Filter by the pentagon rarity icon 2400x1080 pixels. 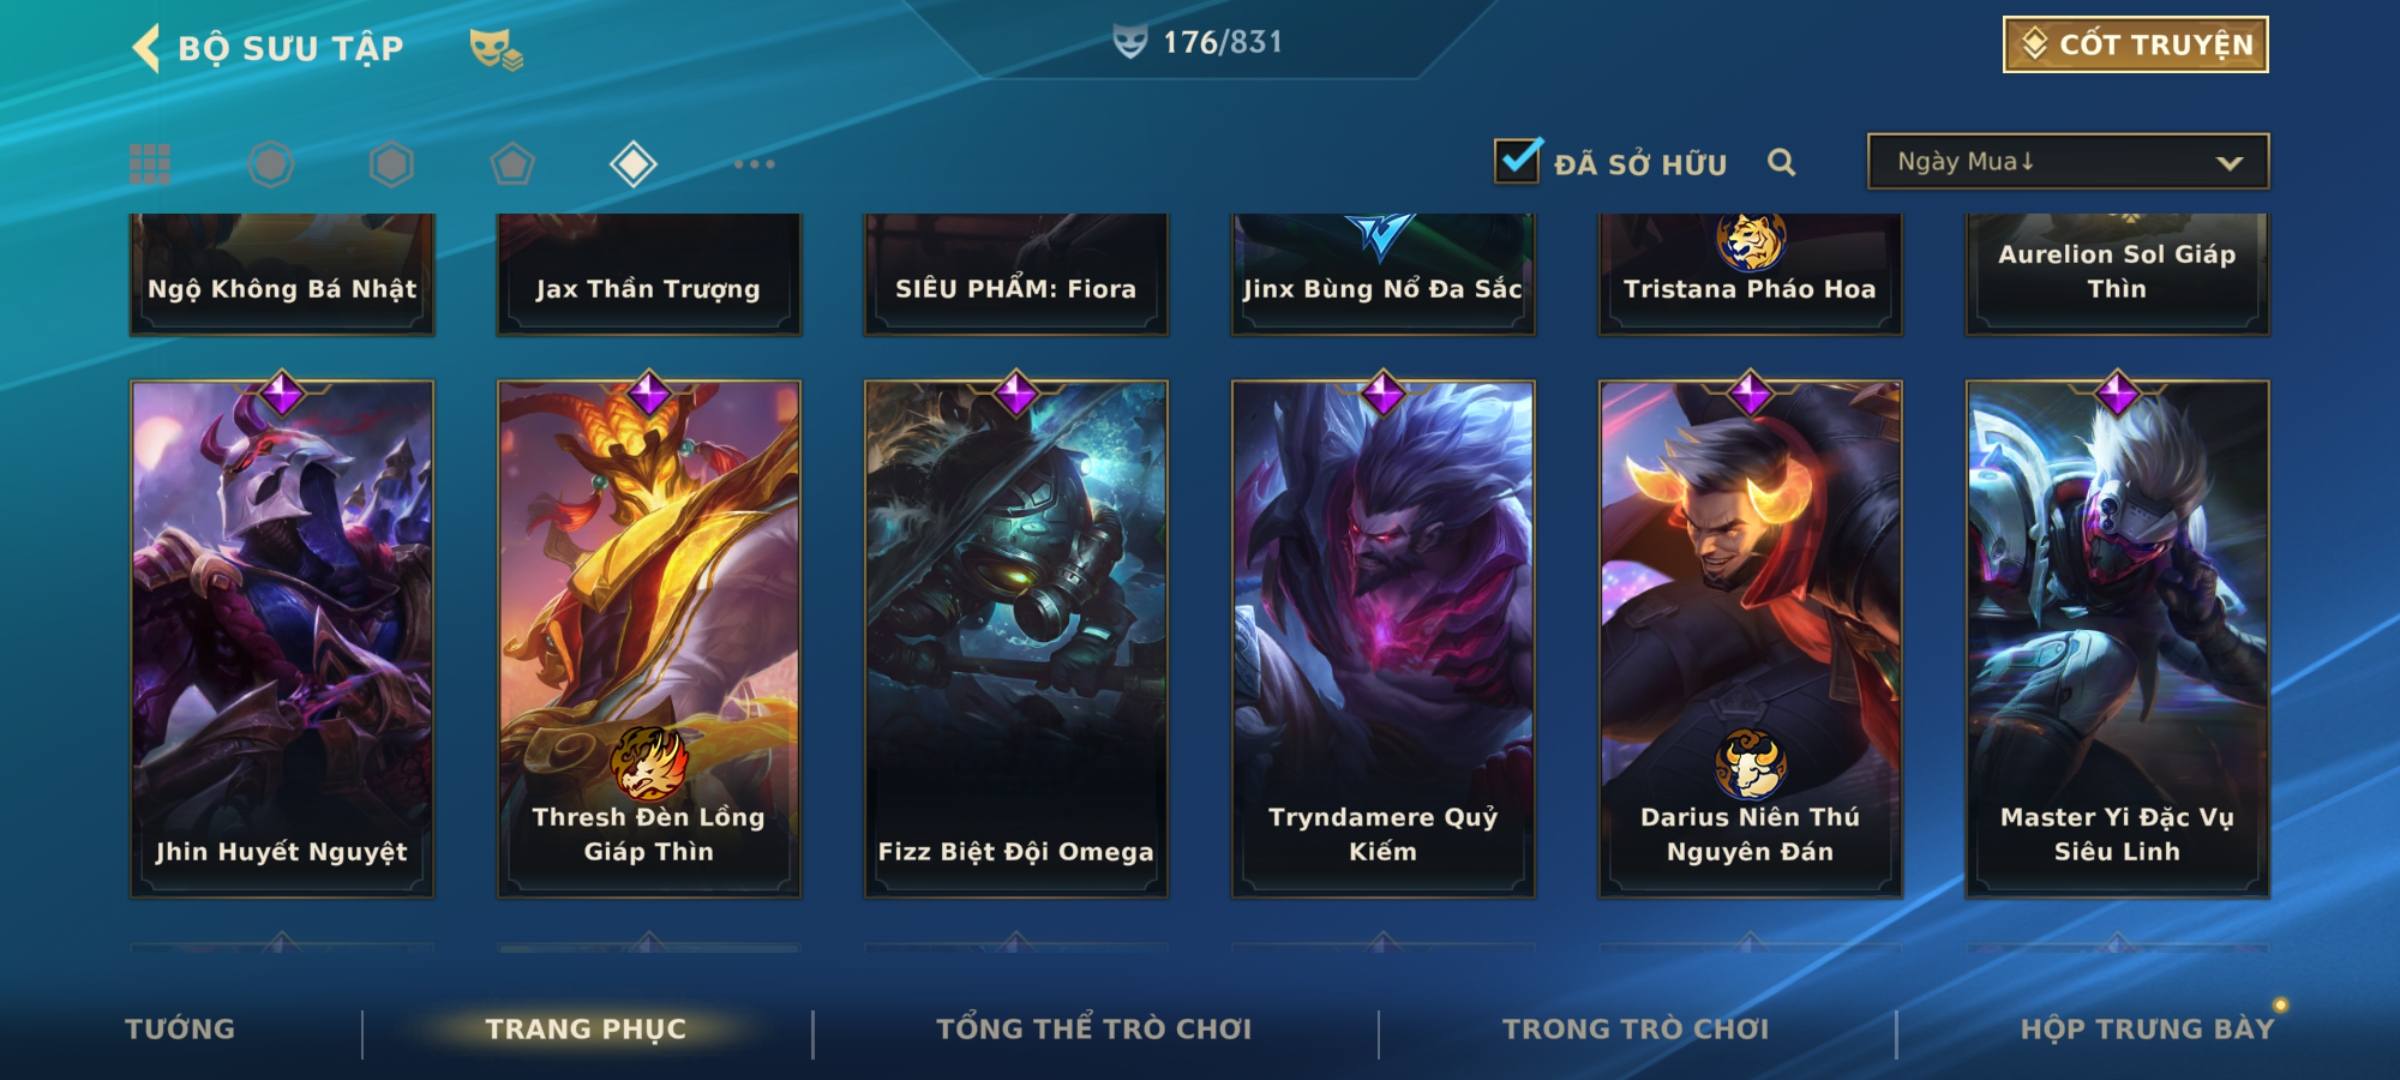pos(512,164)
